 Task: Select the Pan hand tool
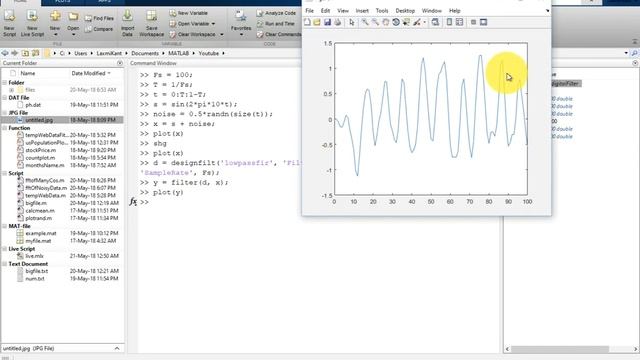tap(385, 22)
